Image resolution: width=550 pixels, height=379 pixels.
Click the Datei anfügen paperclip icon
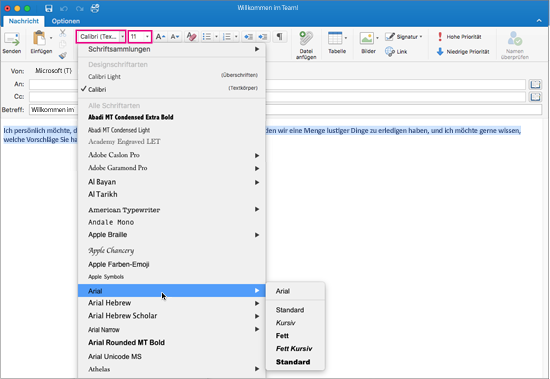(306, 39)
